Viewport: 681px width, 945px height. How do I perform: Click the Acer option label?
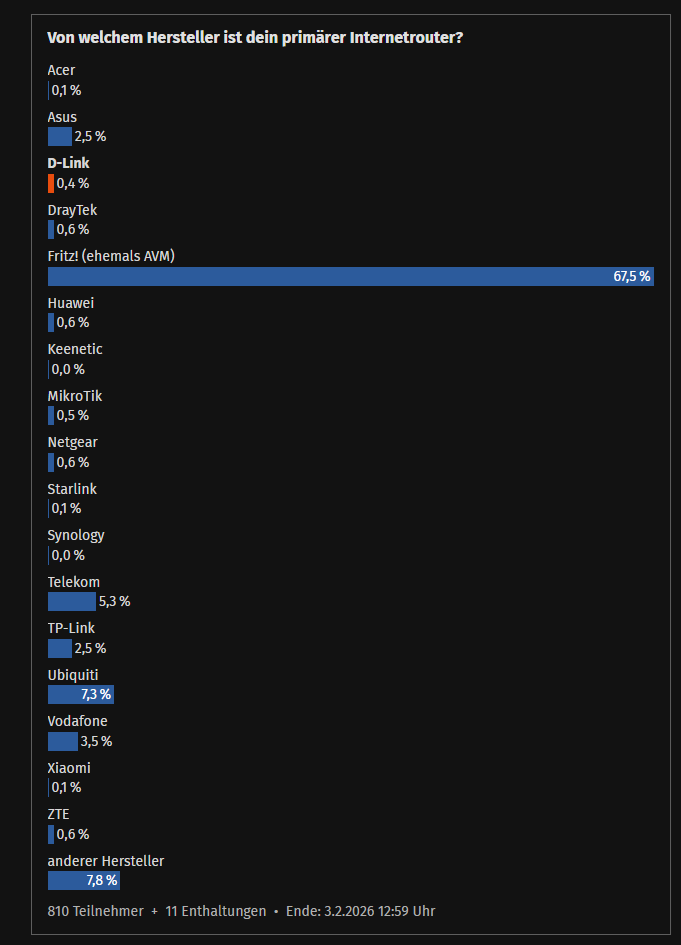61,71
